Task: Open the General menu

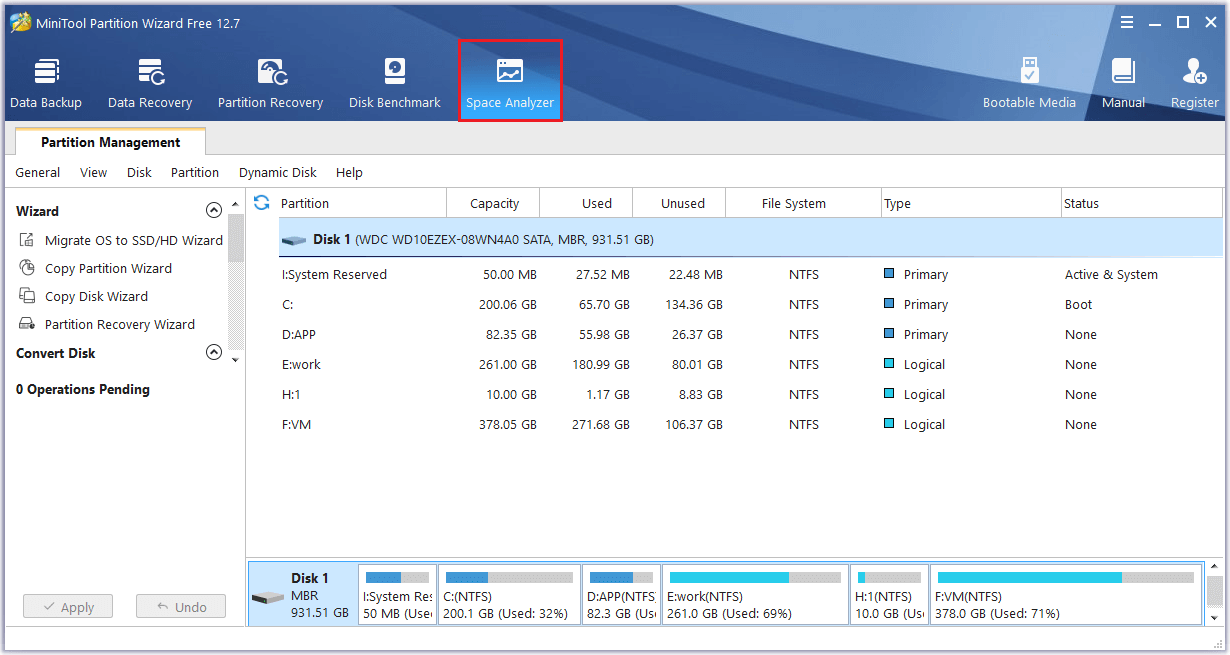Action: point(38,172)
